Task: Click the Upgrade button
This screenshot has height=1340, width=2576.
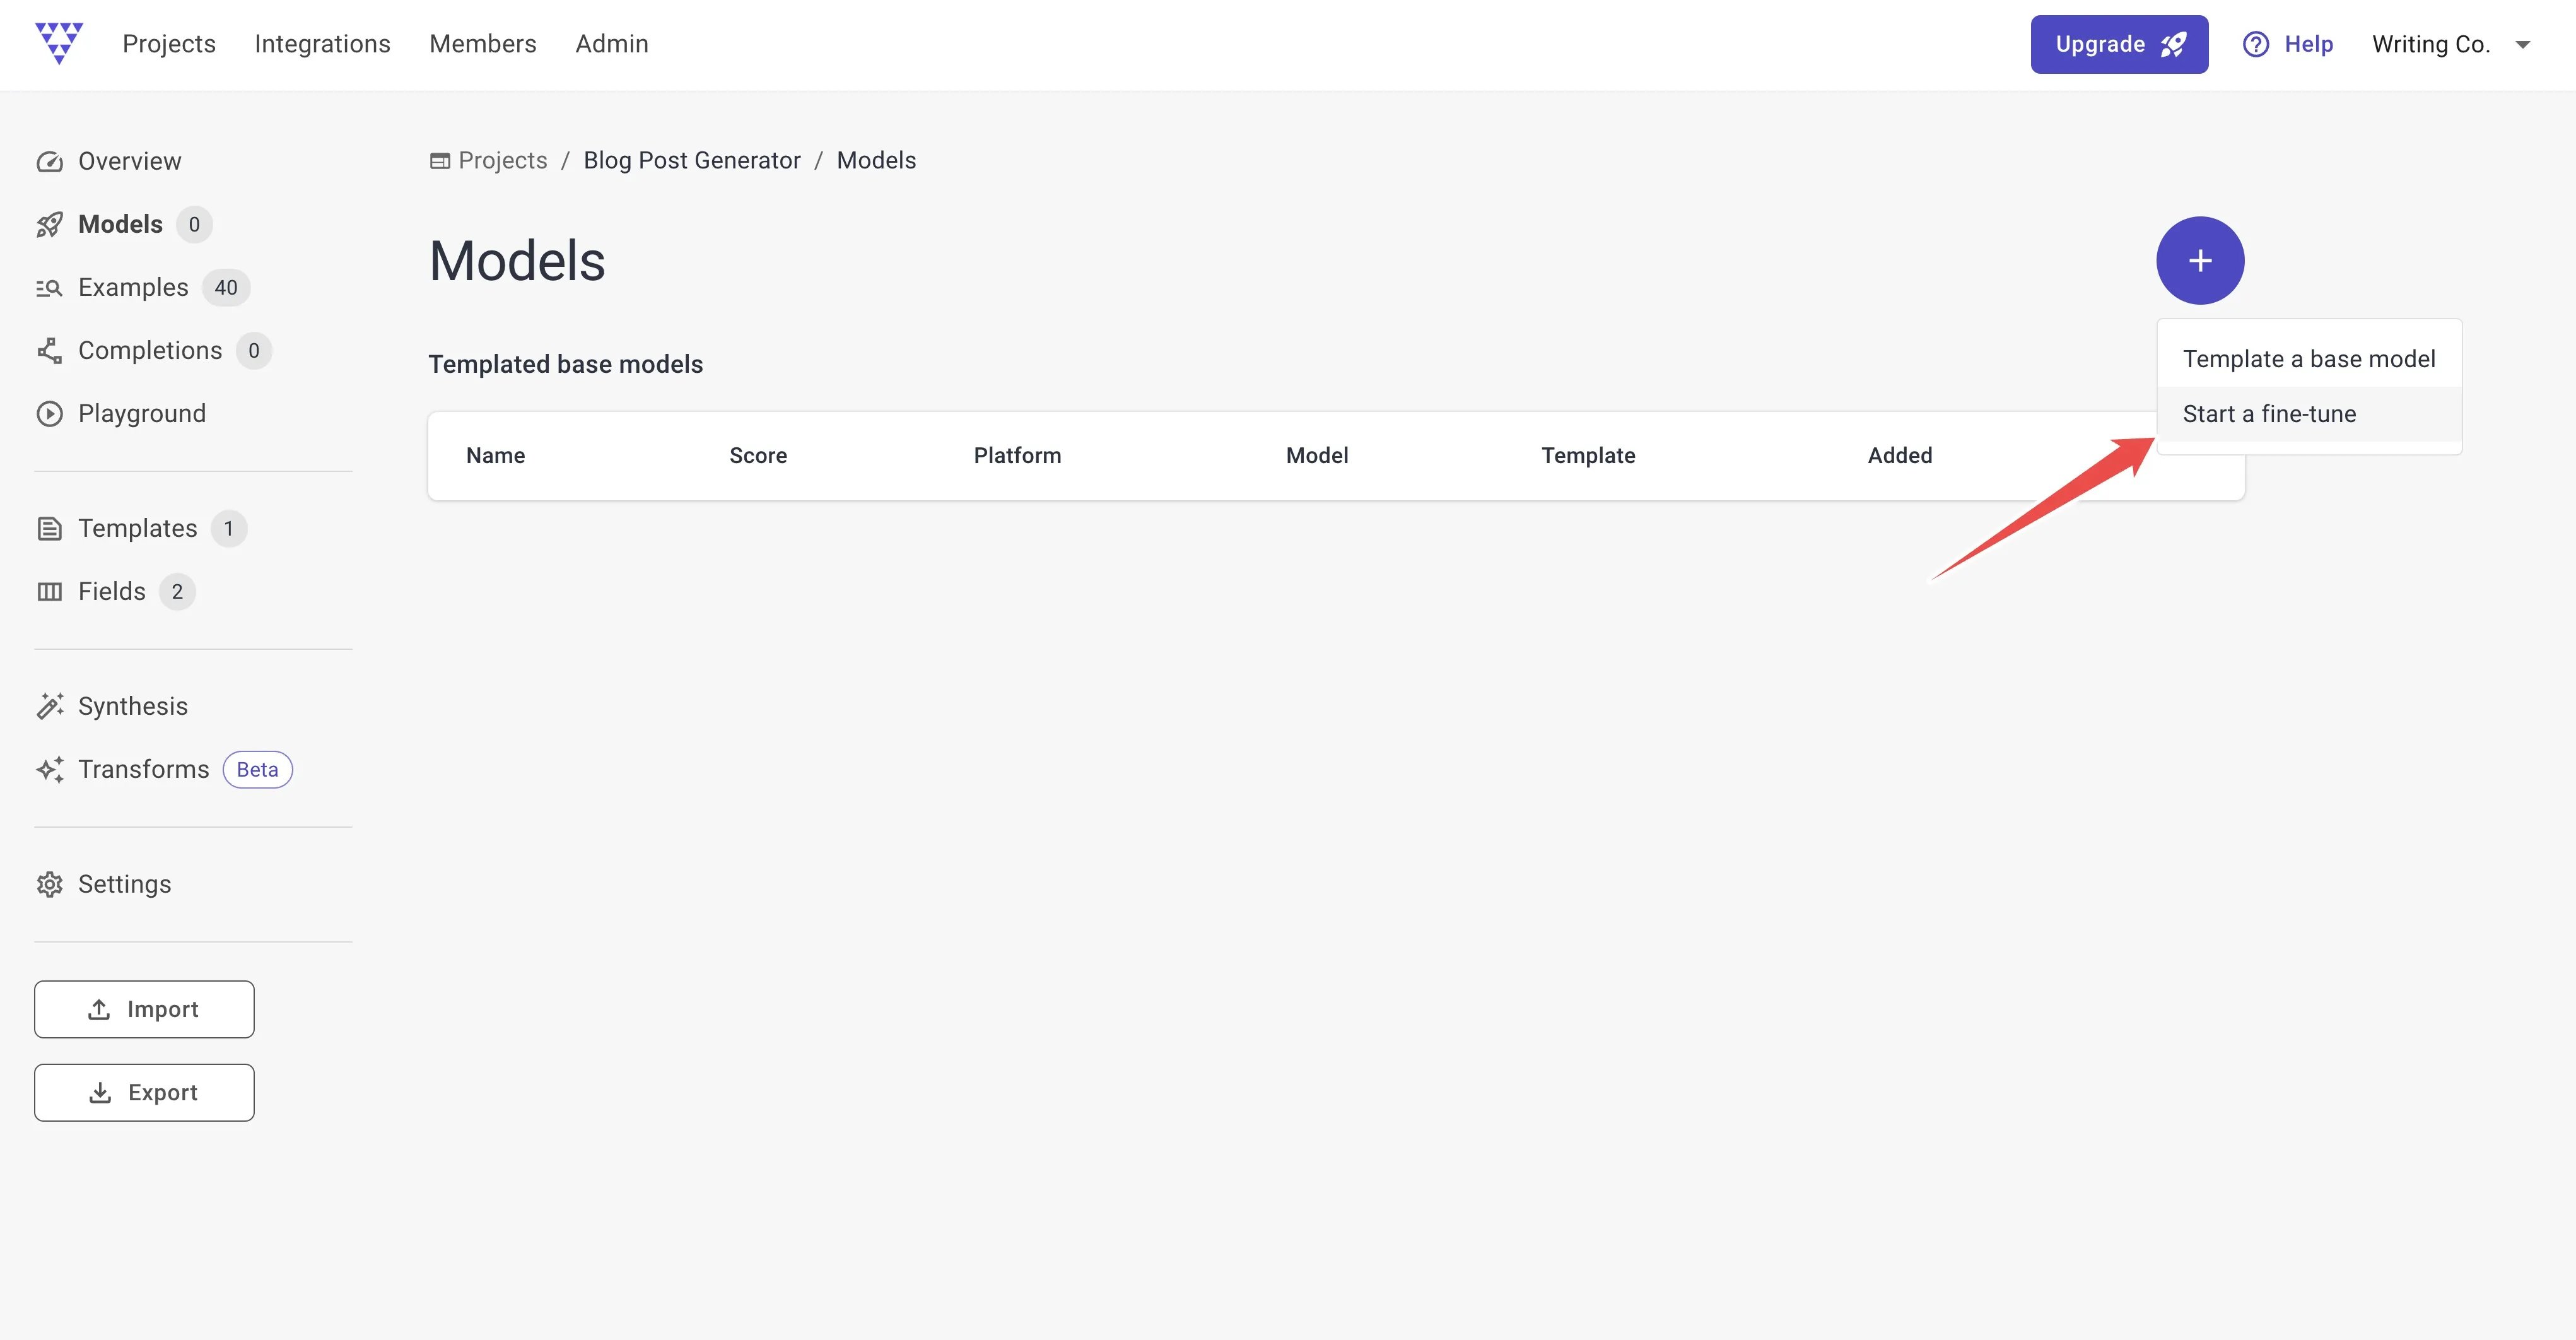Action: [x=2119, y=44]
